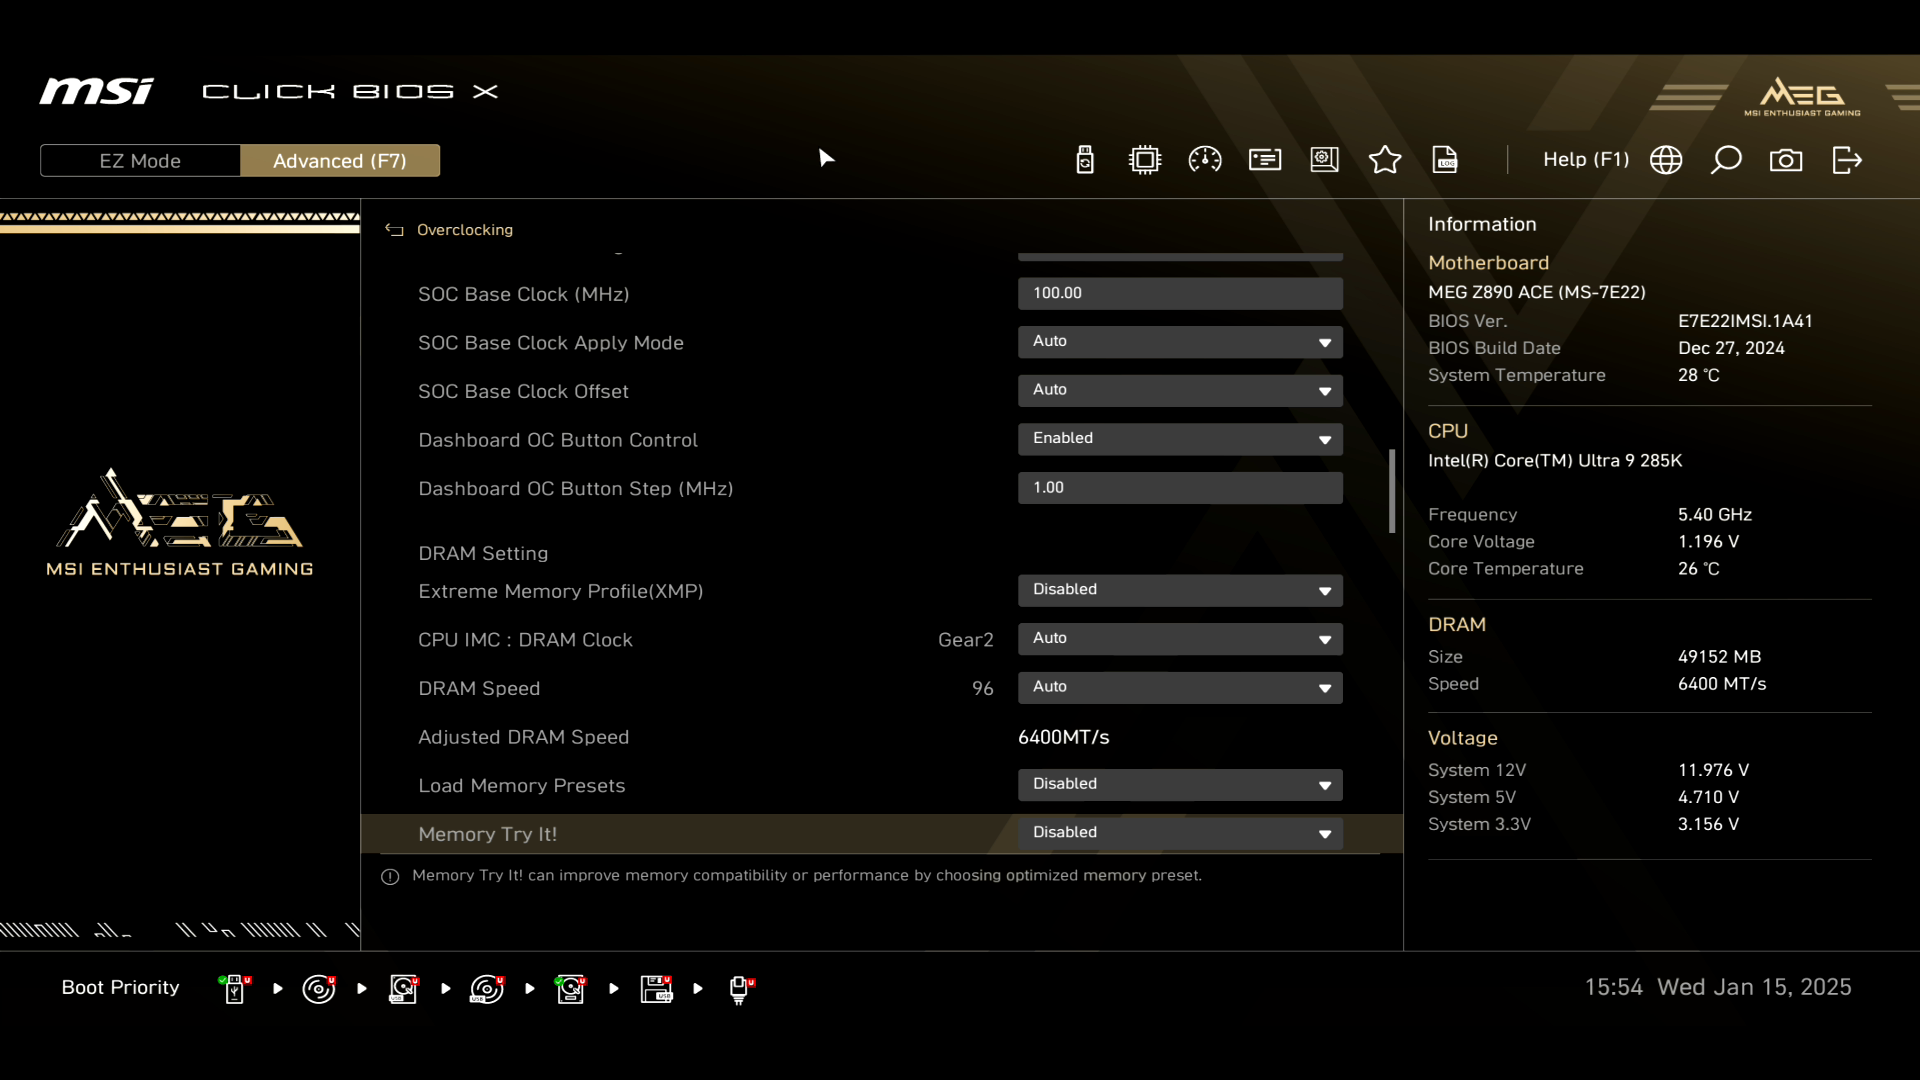Open Dashboard OC Button Control dropdown
The width and height of the screenshot is (1920, 1080).
[1179, 439]
